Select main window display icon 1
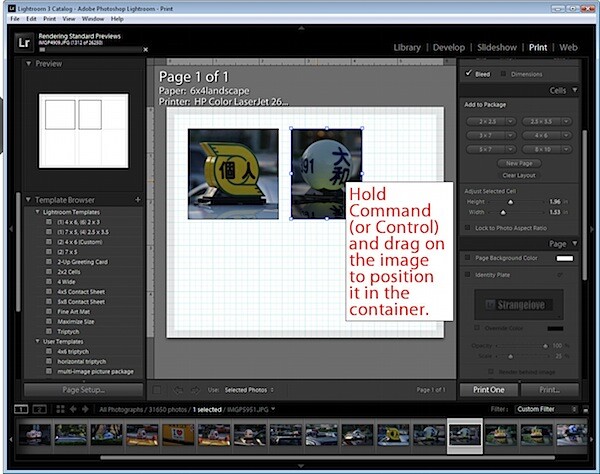 tap(21, 409)
